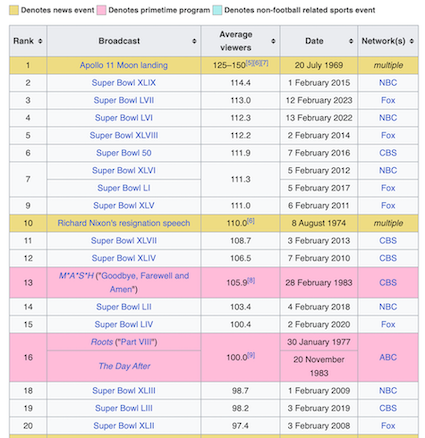Image resolution: width=425 pixels, height=438 pixels.
Task: Open Super Bowl LIV link
Action: (x=124, y=324)
